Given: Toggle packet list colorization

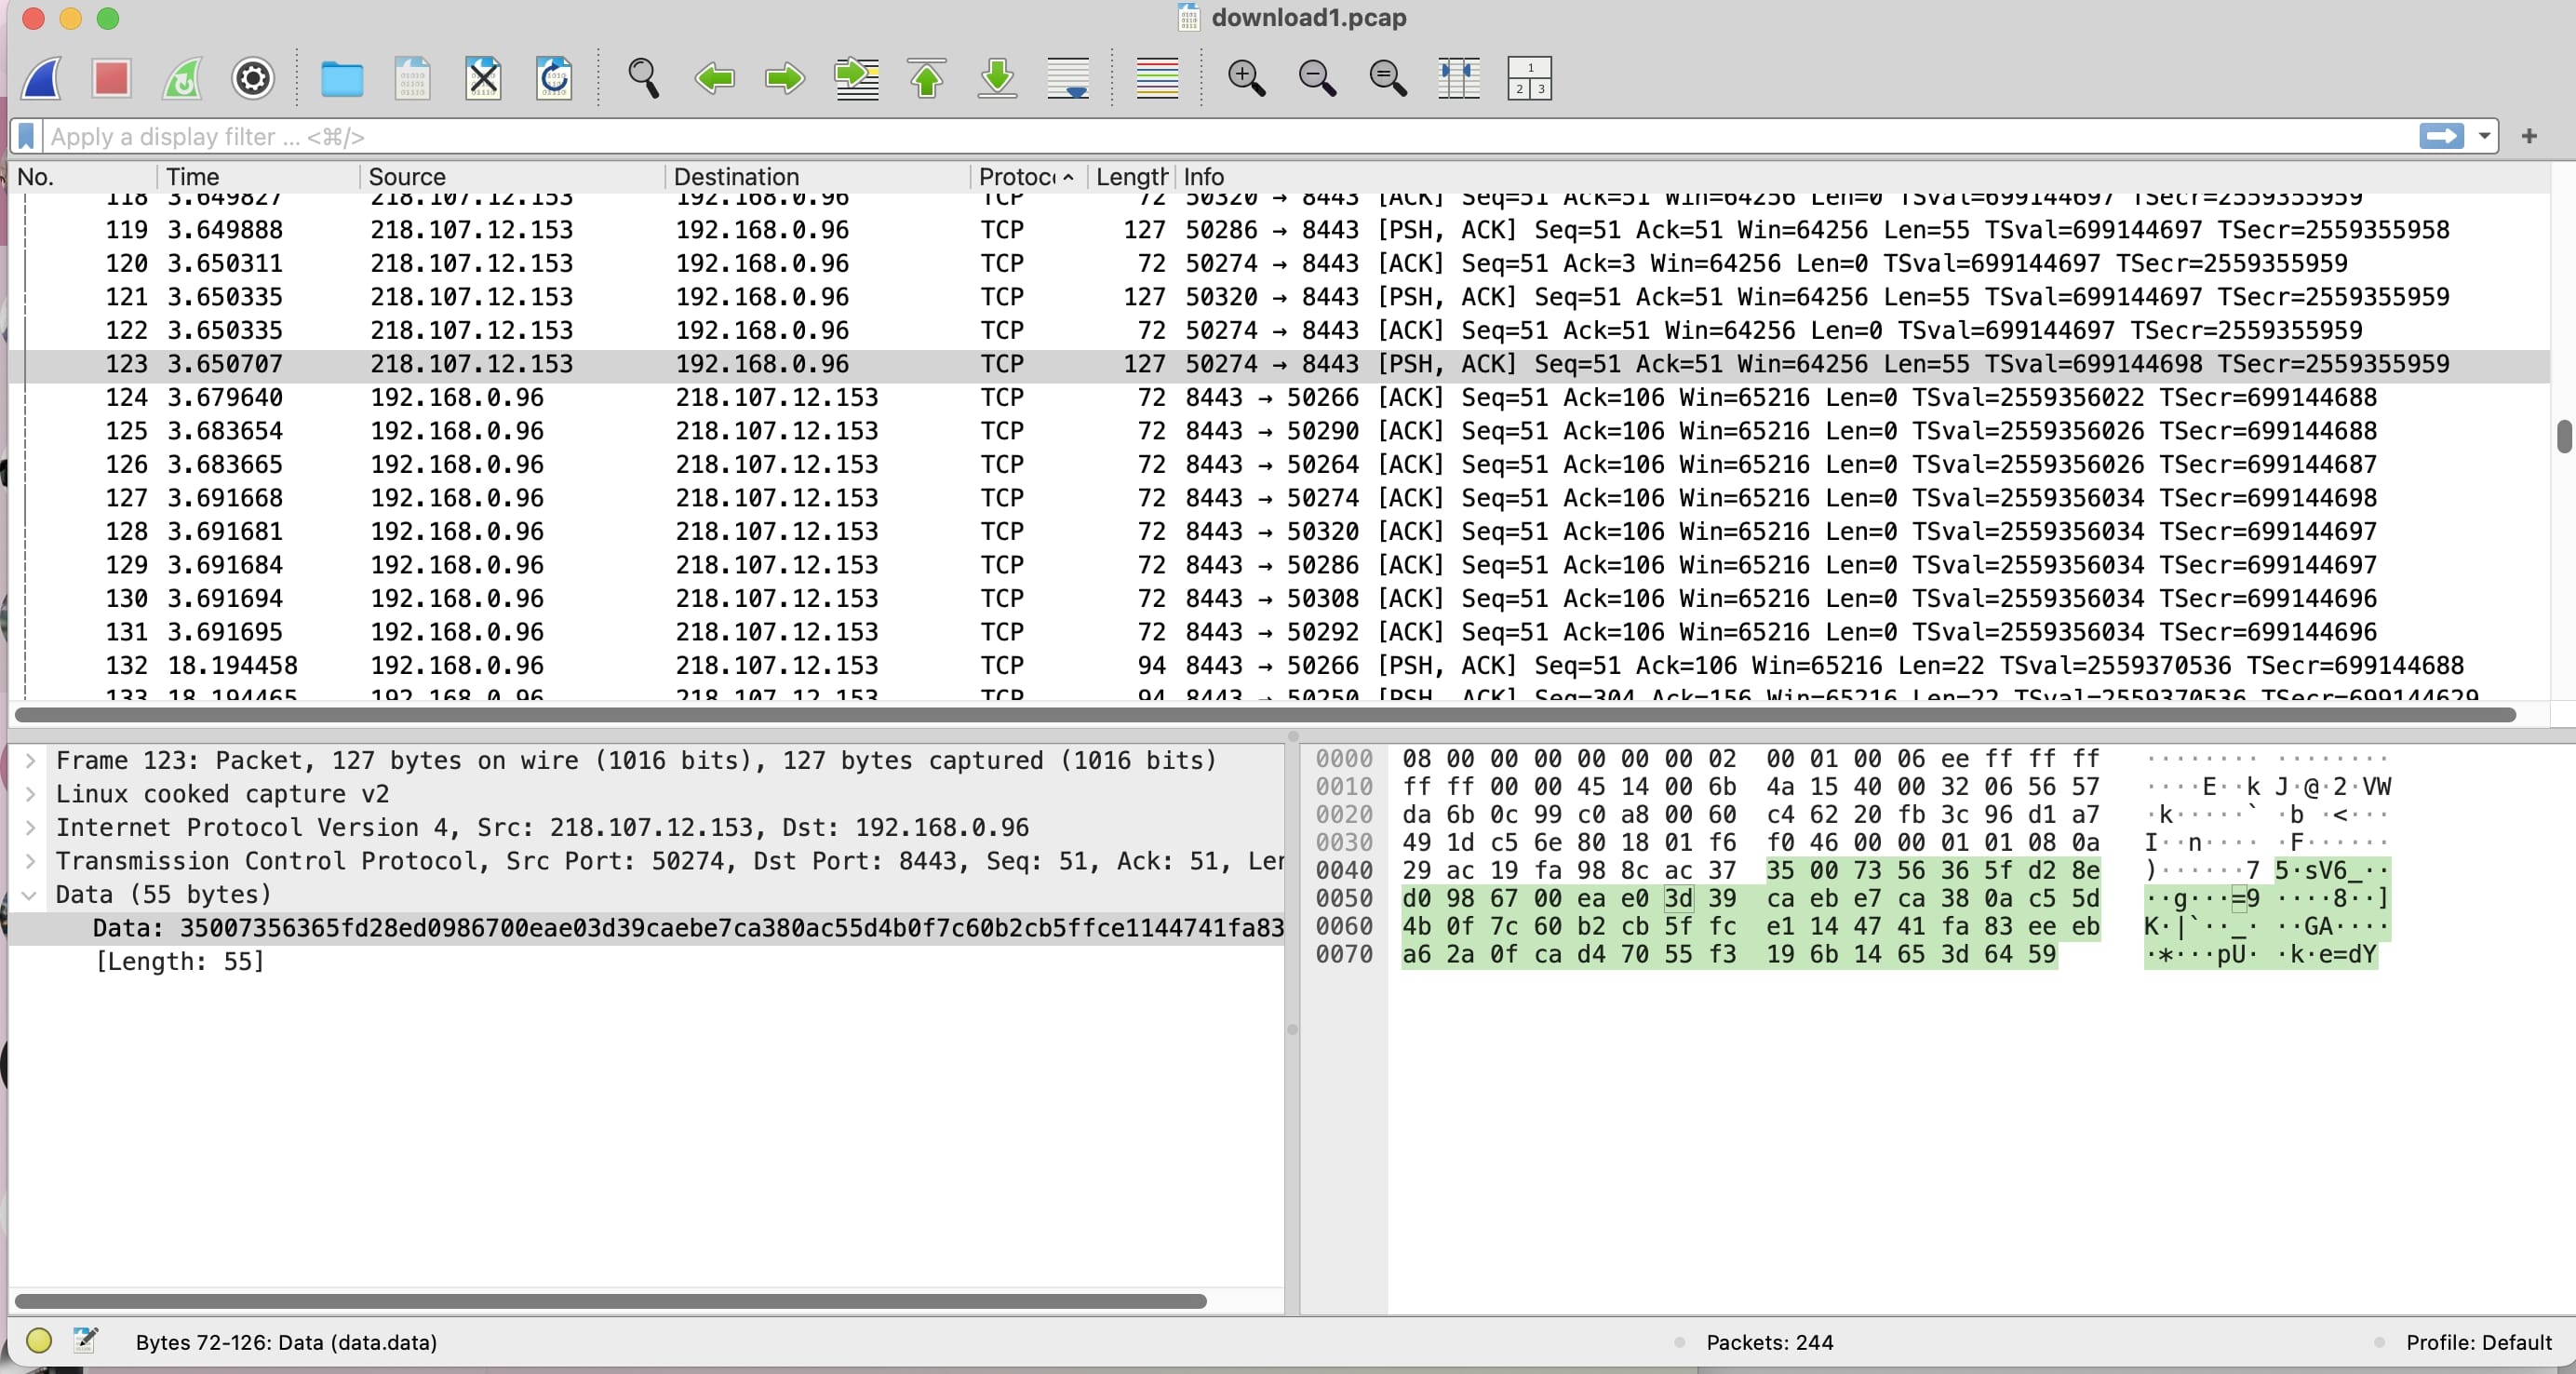Looking at the screenshot, I should (x=1157, y=78).
